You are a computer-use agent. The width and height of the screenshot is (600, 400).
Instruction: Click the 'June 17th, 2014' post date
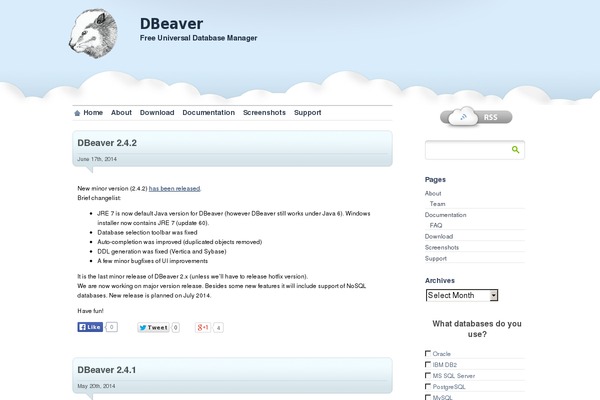[x=97, y=159]
